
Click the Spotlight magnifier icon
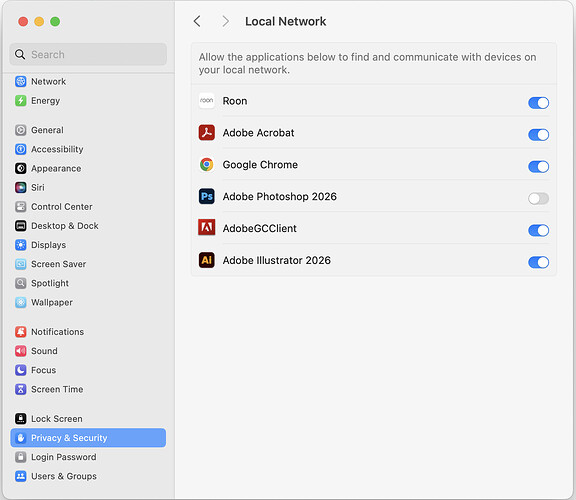(21, 283)
